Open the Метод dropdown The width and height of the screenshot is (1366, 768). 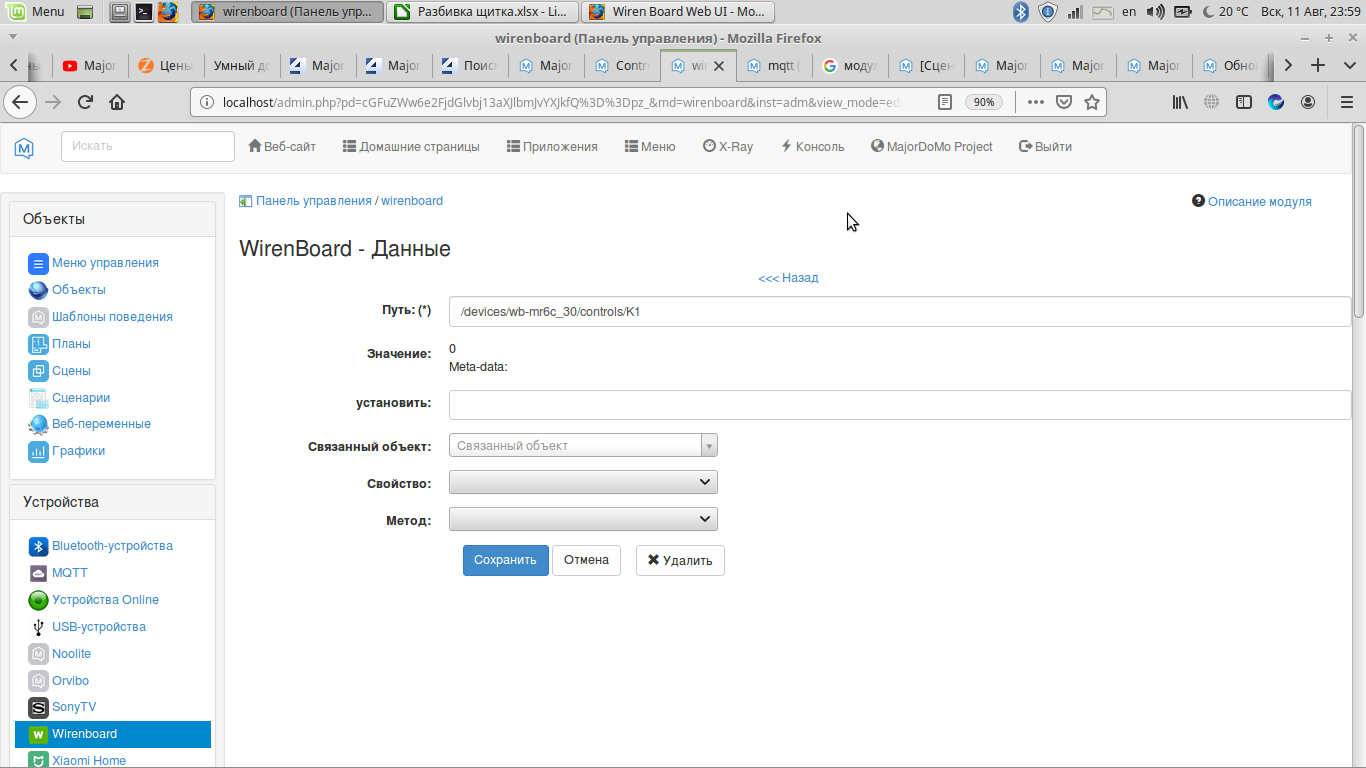(x=583, y=520)
